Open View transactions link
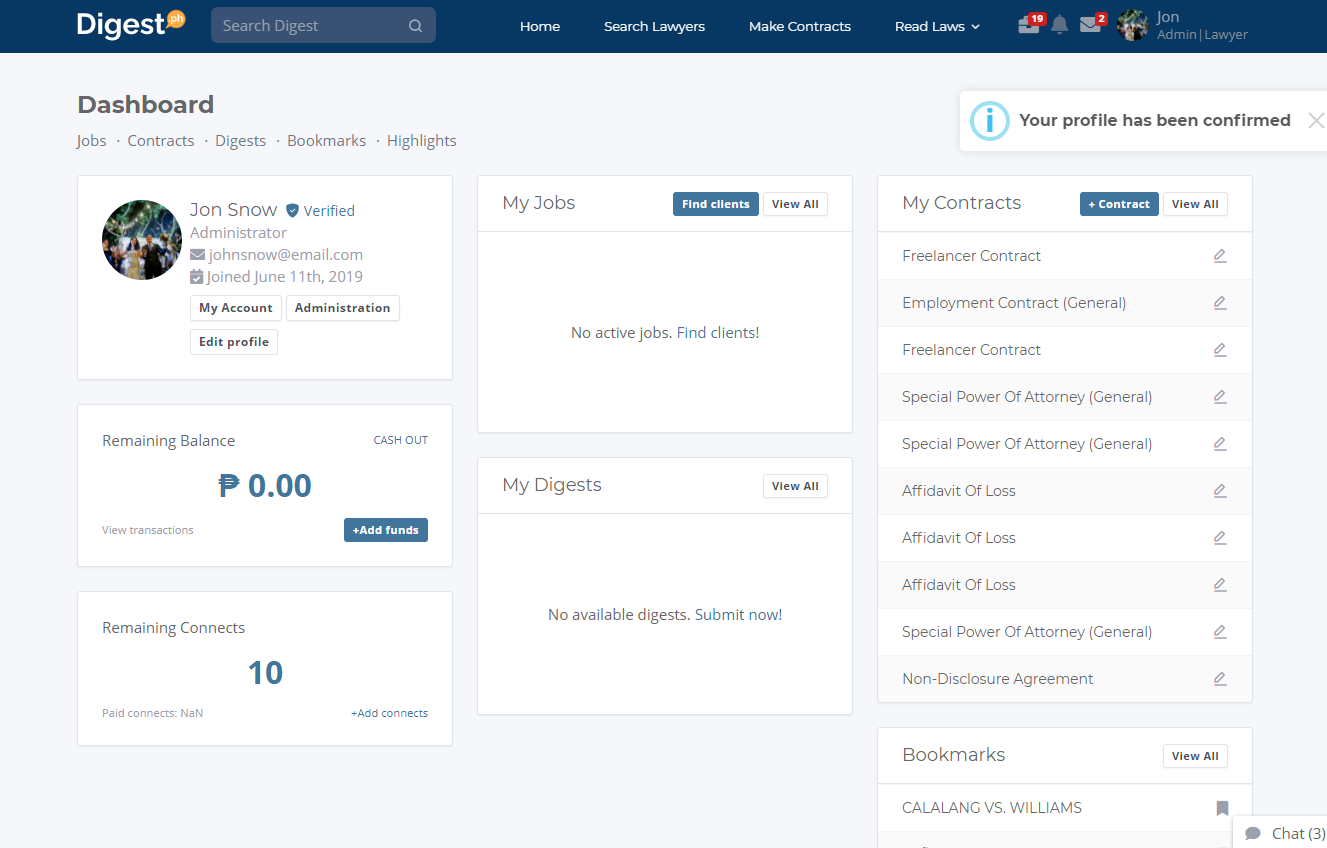The image size is (1327, 848). 147,529
